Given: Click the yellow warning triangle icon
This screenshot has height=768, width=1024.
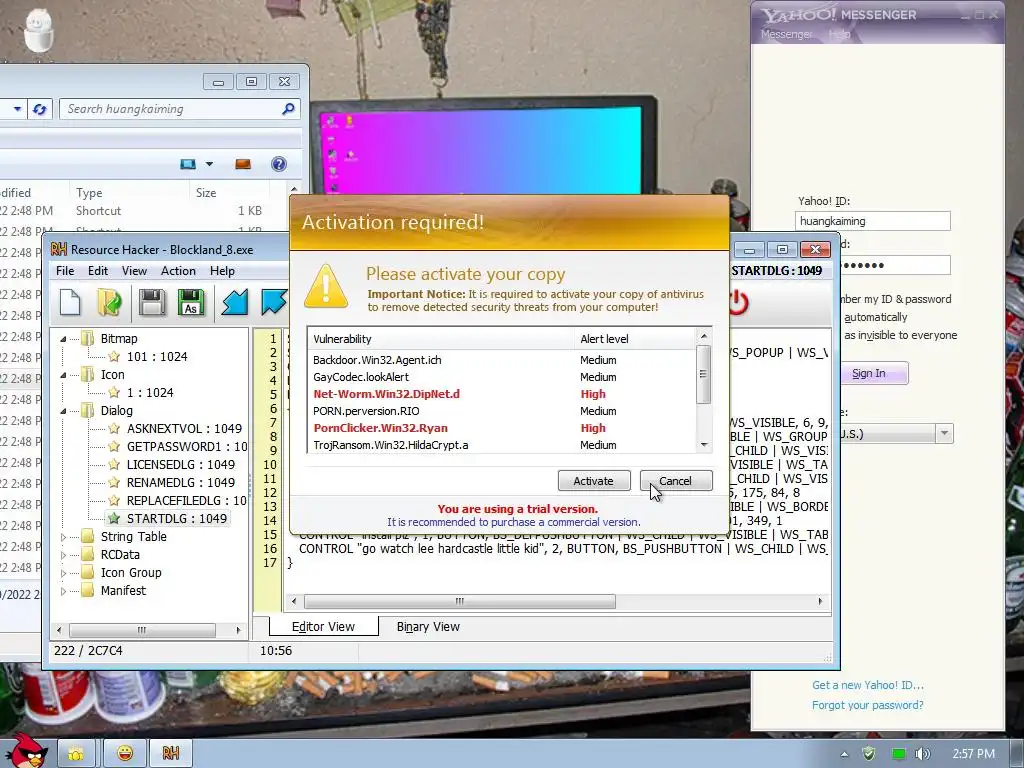Looking at the screenshot, I should coord(325,286).
